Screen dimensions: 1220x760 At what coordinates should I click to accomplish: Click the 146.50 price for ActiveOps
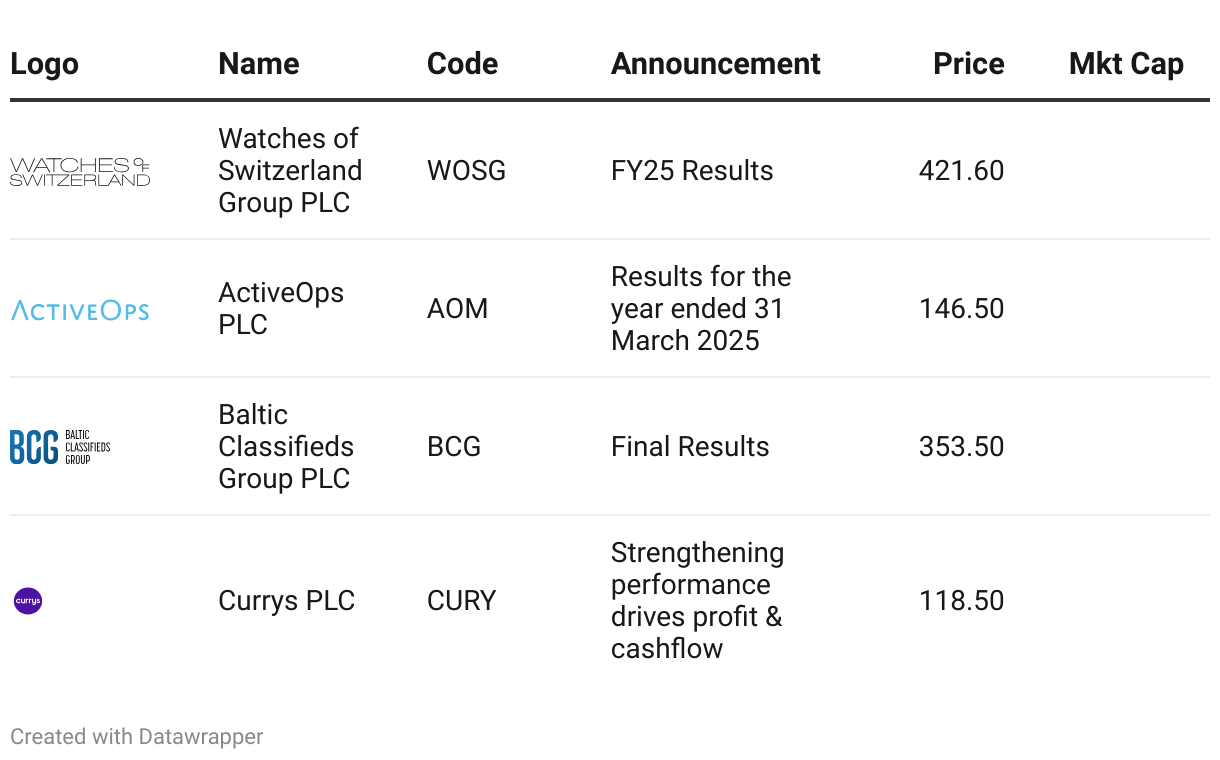point(961,309)
